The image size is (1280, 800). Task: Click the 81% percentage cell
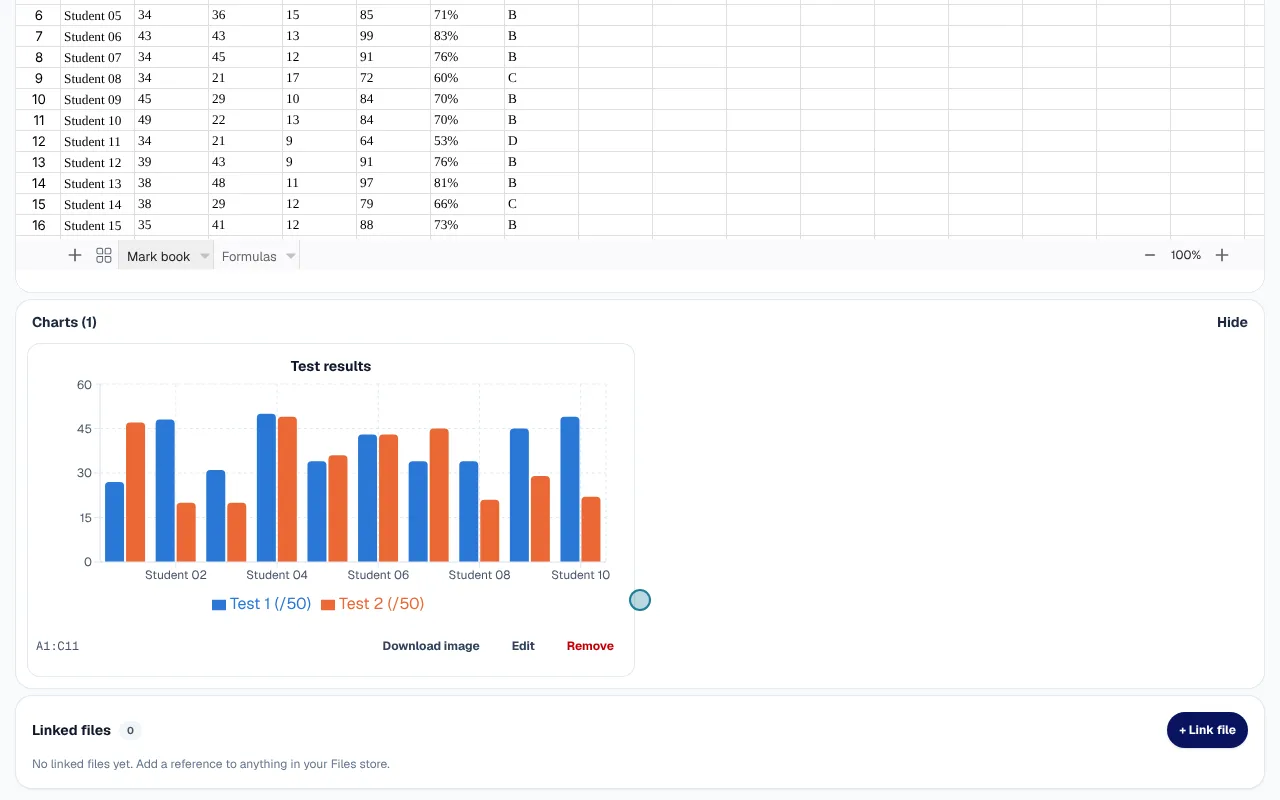tap(467, 183)
